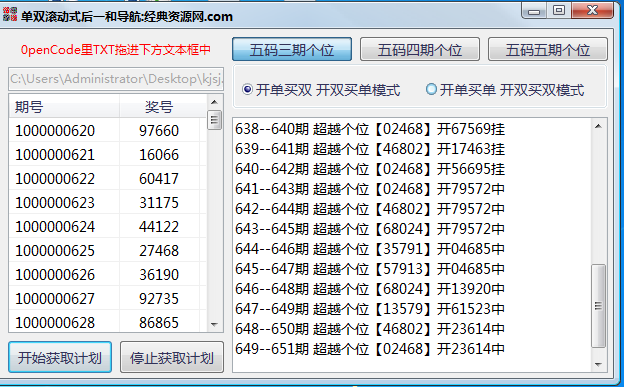Image resolution: width=624 pixels, height=387 pixels.
Task: Minimize the window
Action: point(534,11)
